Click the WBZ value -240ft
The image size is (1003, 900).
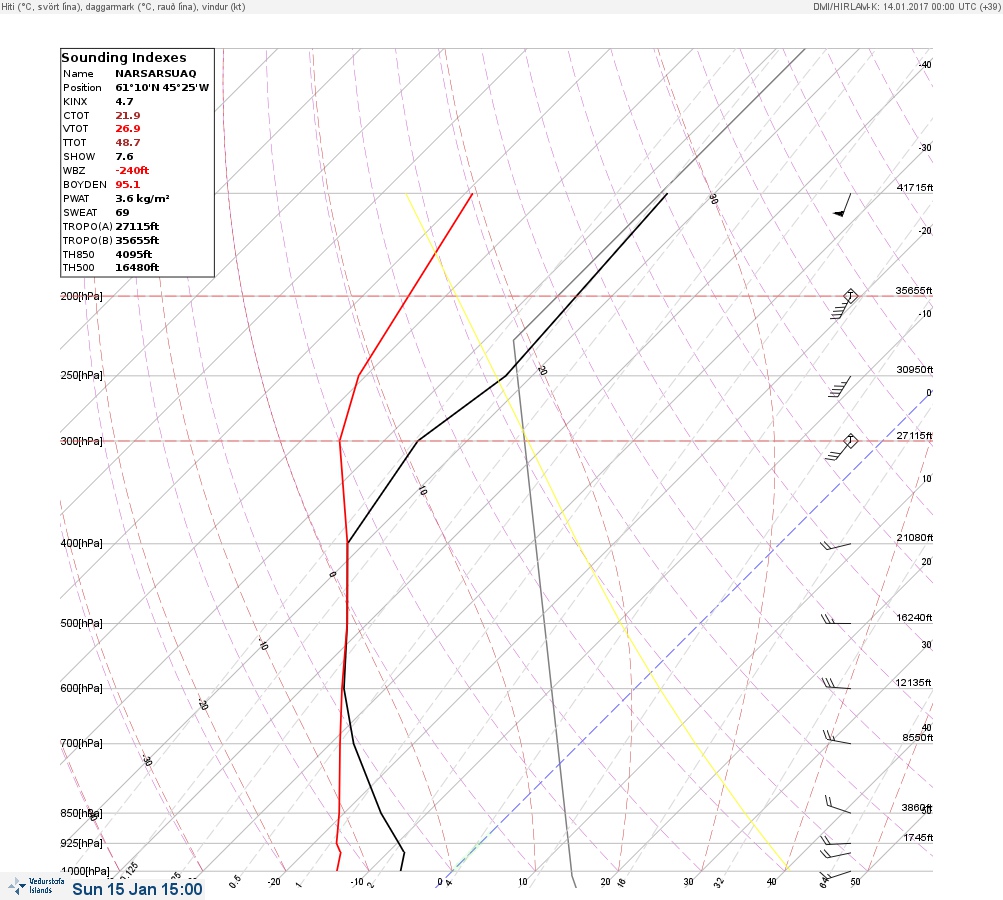coord(132,171)
